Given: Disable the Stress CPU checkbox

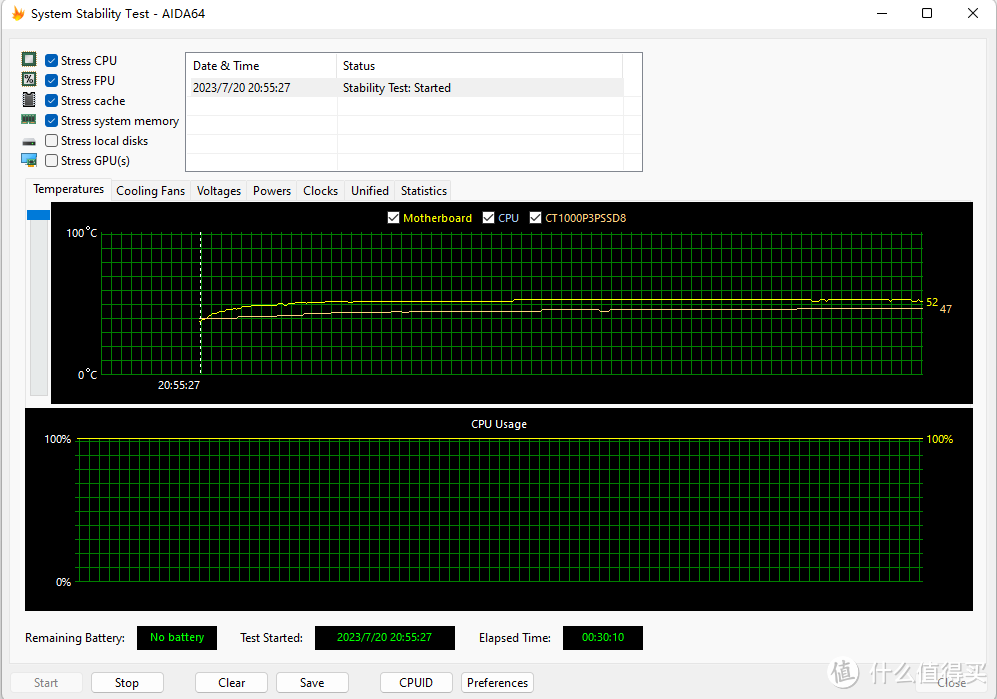Looking at the screenshot, I should coord(51,60).
